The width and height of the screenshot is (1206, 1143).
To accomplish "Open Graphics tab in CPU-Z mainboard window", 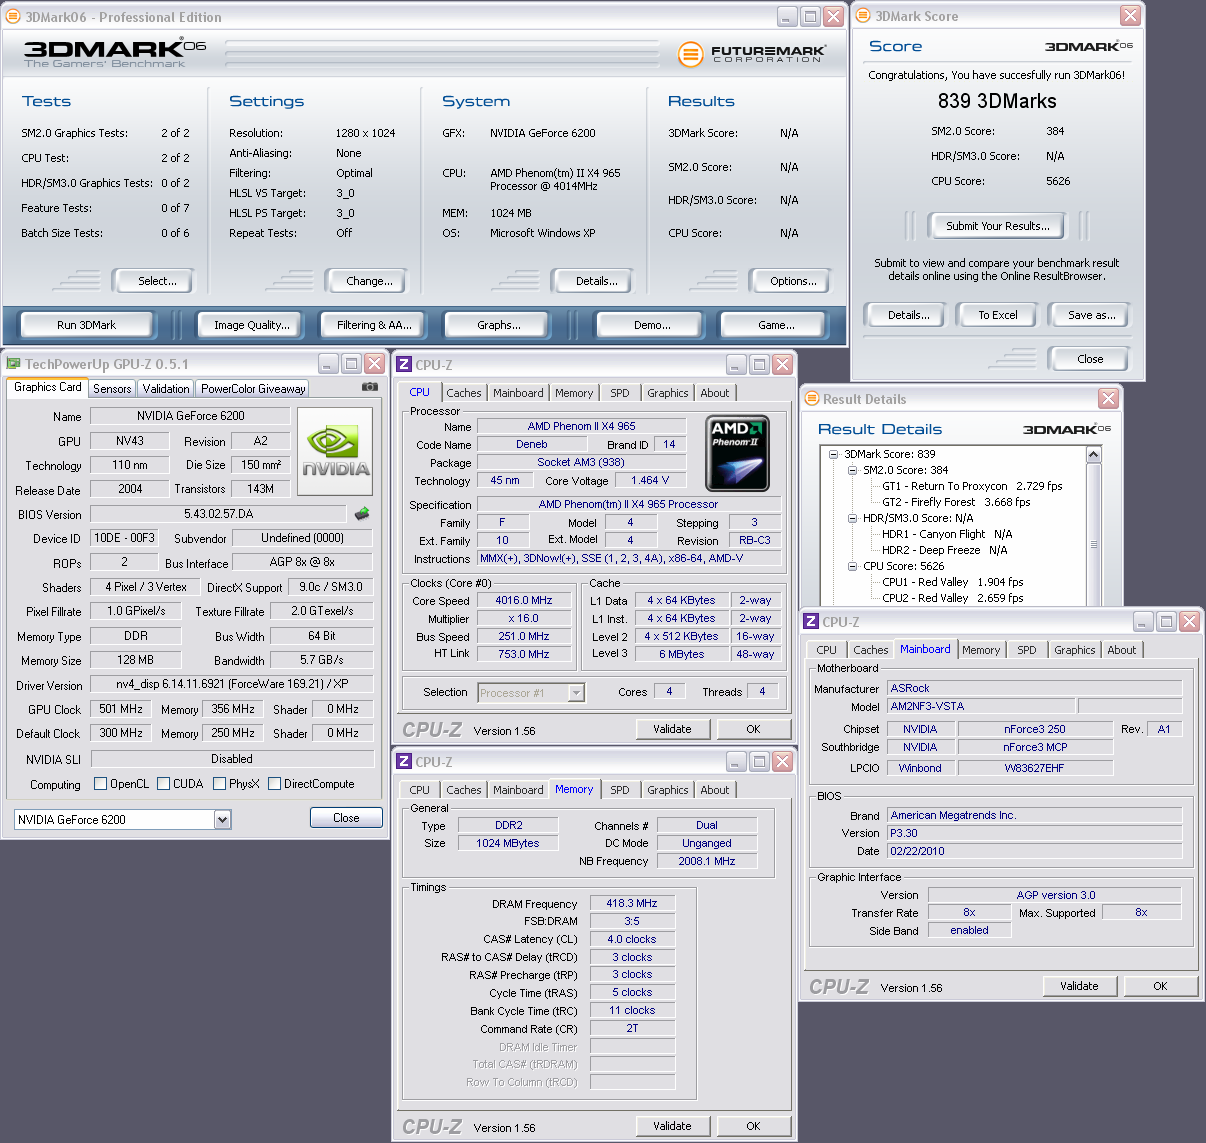I will (x=1075, y=650).
